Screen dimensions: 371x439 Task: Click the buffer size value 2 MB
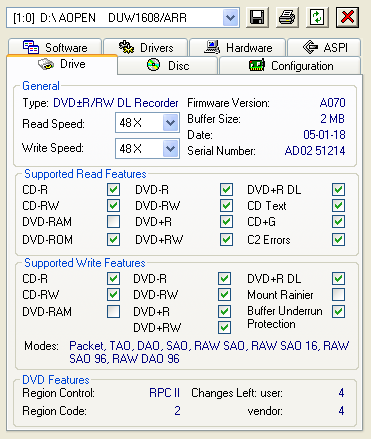click(333, 119)
